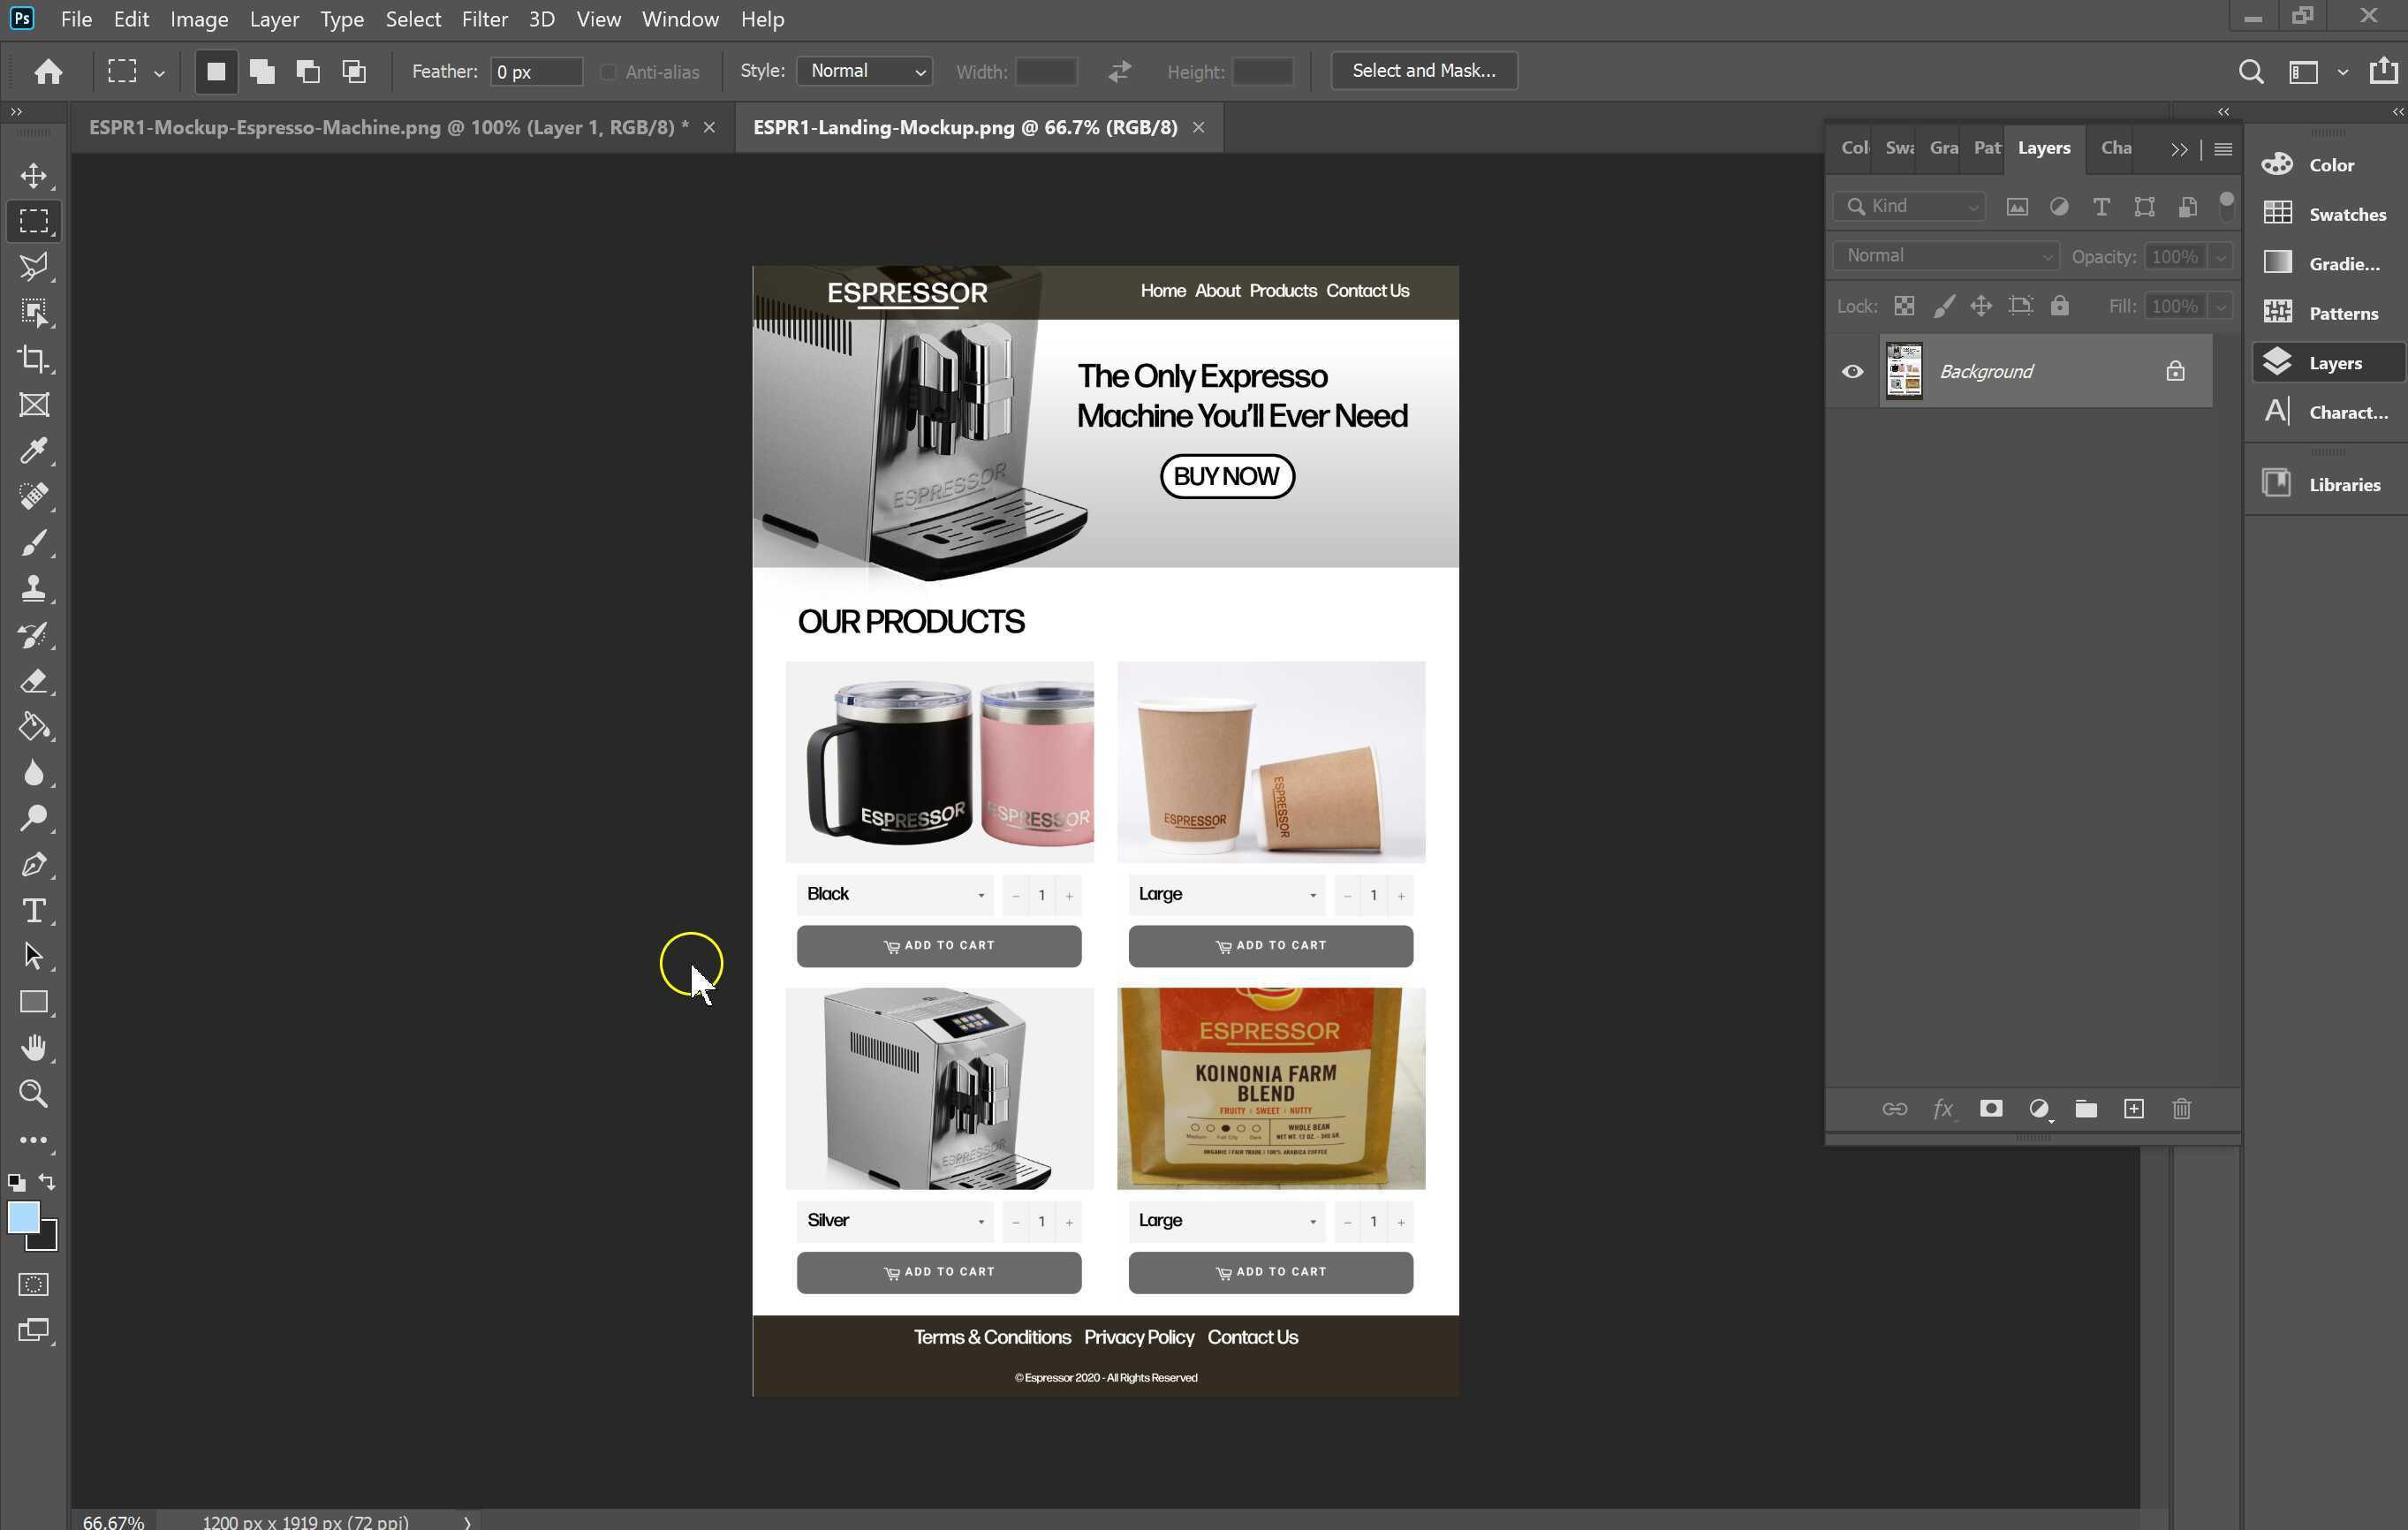This screenshot has width=2408, height=1530.
Task: Toggle Quick Mask mode
Action: (33, 1284)
